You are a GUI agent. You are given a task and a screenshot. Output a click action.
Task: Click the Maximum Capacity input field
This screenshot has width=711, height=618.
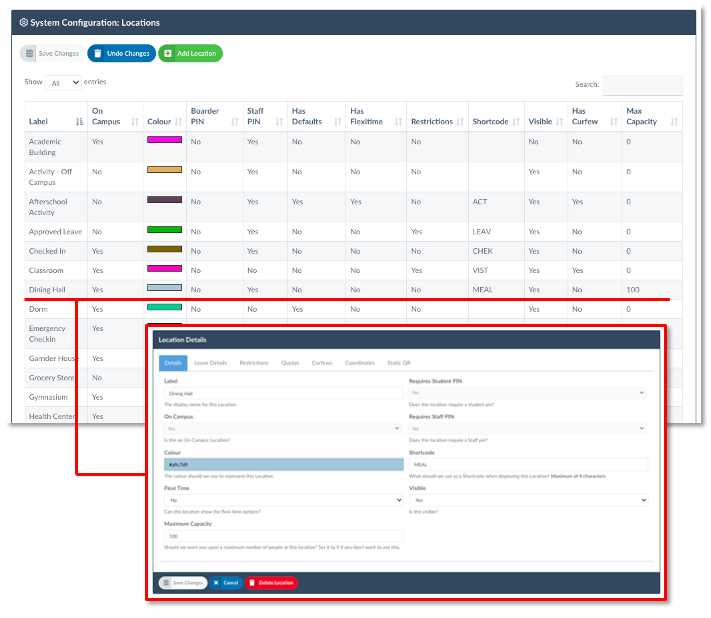tap(283, 536)
